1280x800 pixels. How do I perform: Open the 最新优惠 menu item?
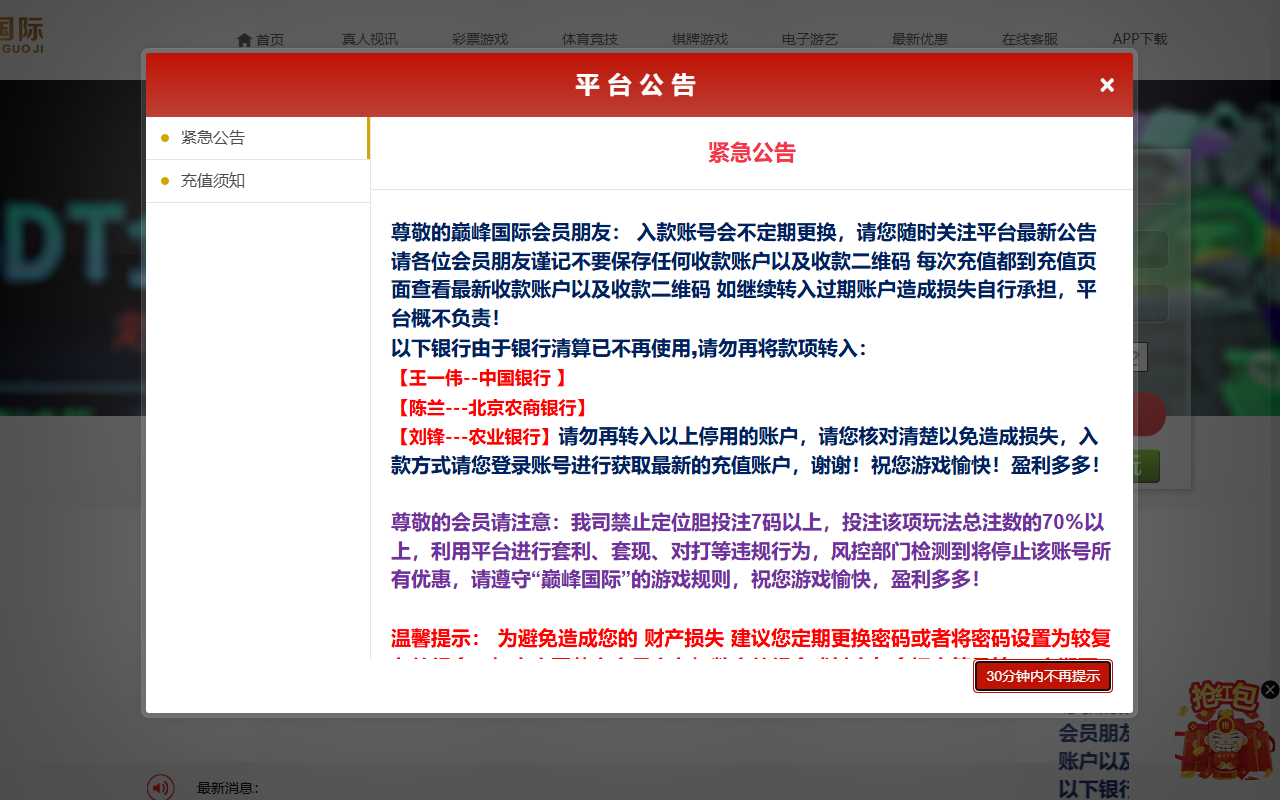(920, 40)
